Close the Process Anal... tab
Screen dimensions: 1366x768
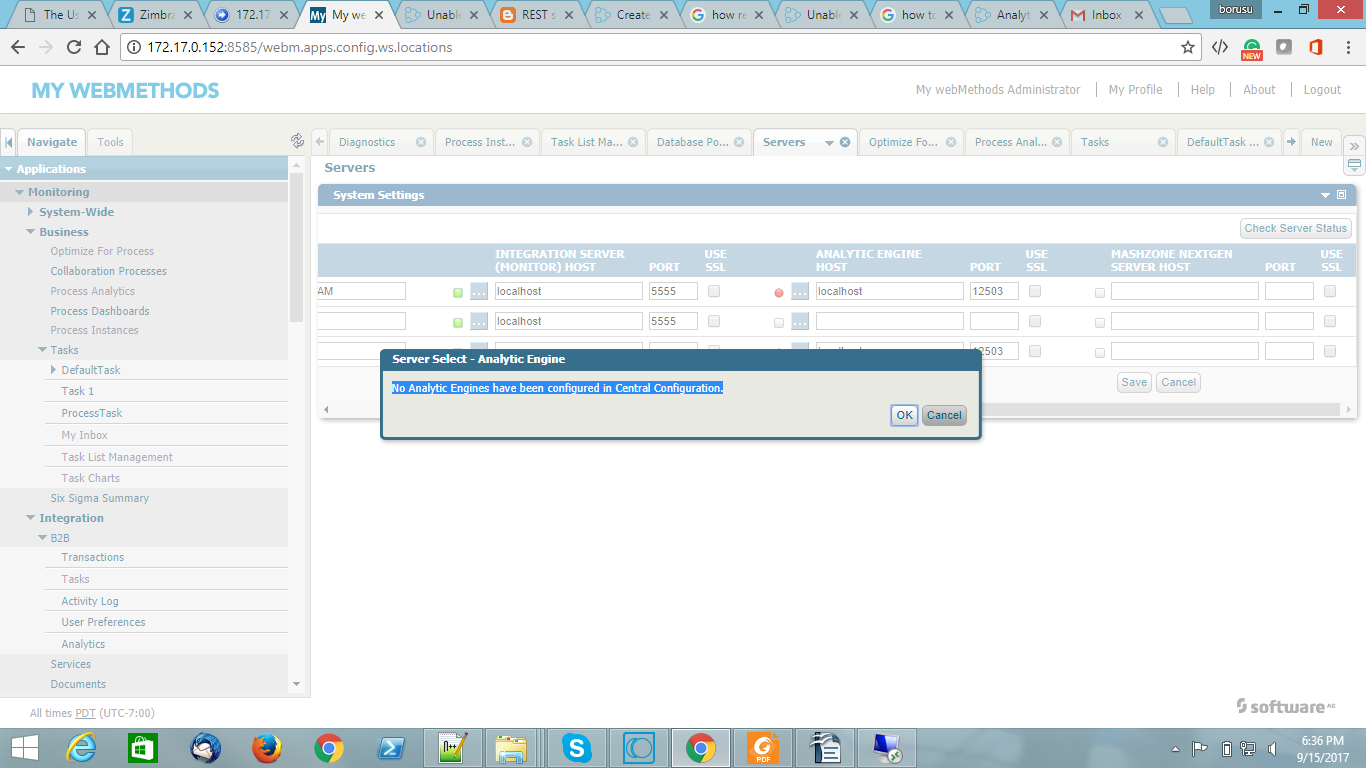tap(1059, 142)
